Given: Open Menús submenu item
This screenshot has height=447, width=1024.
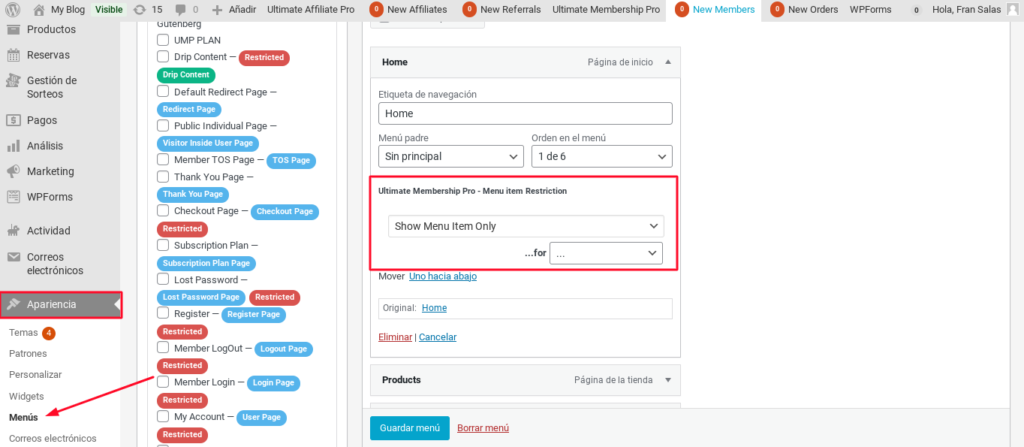Looking at the screenshot, I should [x=24, y=417].
